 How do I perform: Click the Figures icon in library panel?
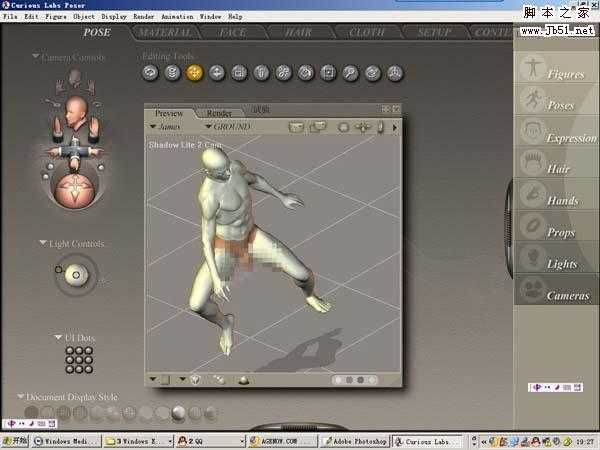click(x=534, y=70)
